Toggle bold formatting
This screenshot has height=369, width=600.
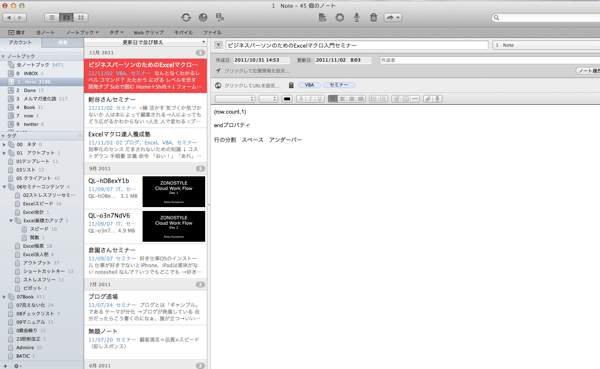point(301,99)
